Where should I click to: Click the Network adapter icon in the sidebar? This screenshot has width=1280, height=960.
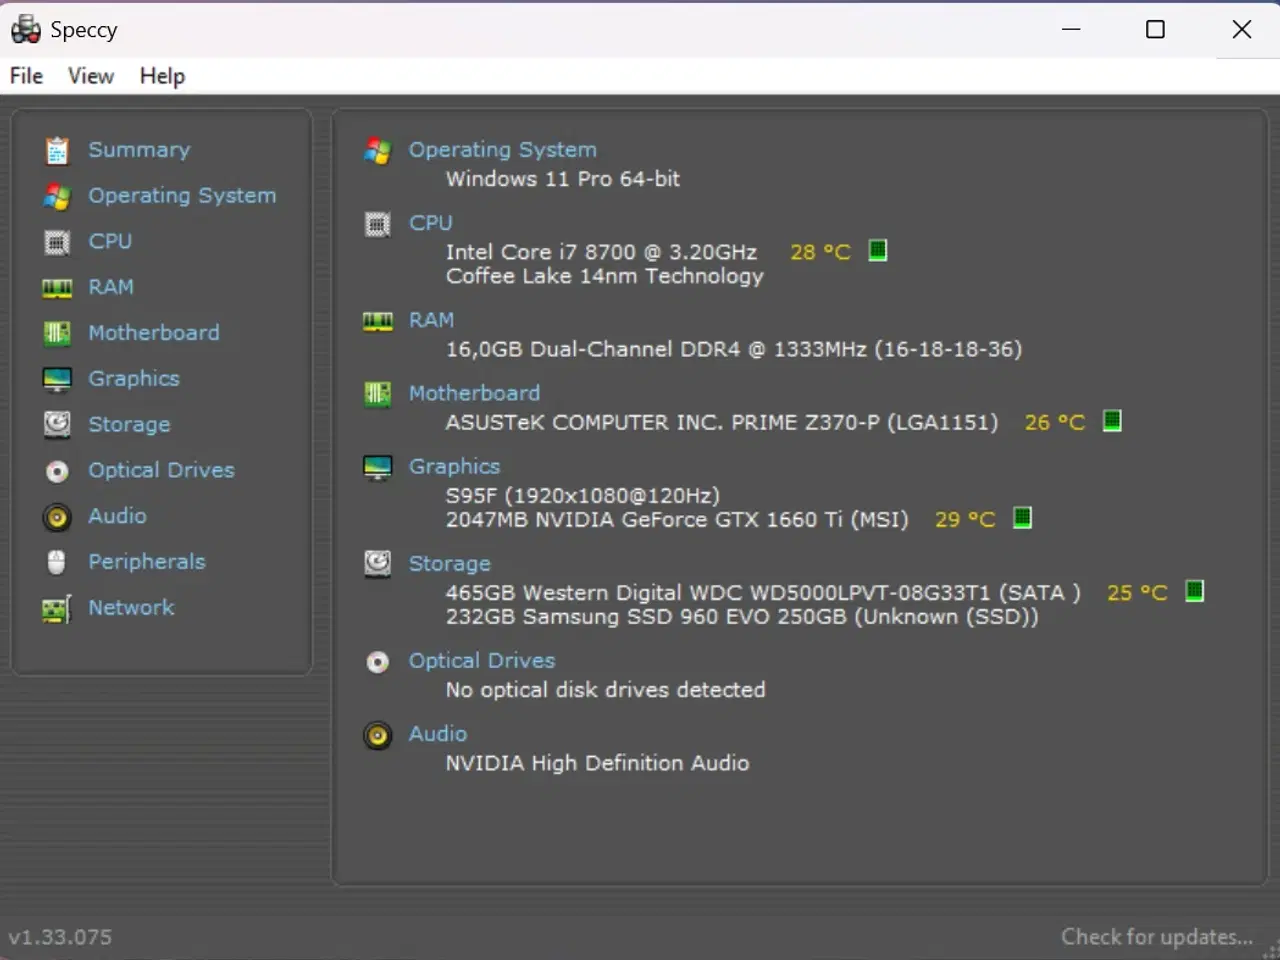[x=56, y=607]
